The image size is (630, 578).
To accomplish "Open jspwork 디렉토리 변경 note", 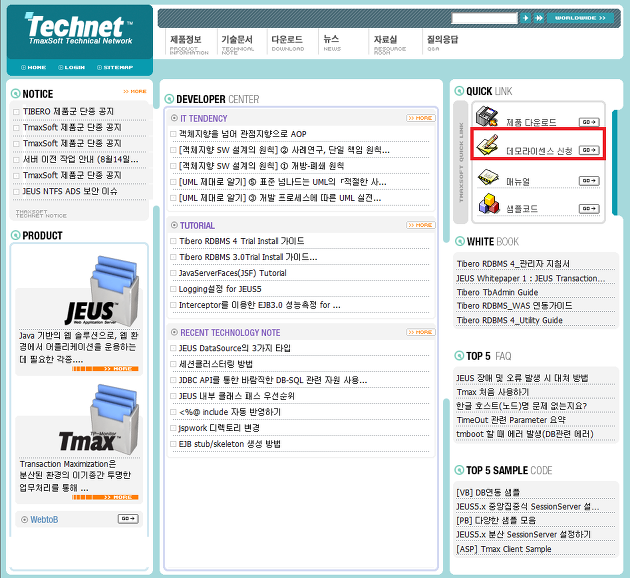I will click(219, 428).
